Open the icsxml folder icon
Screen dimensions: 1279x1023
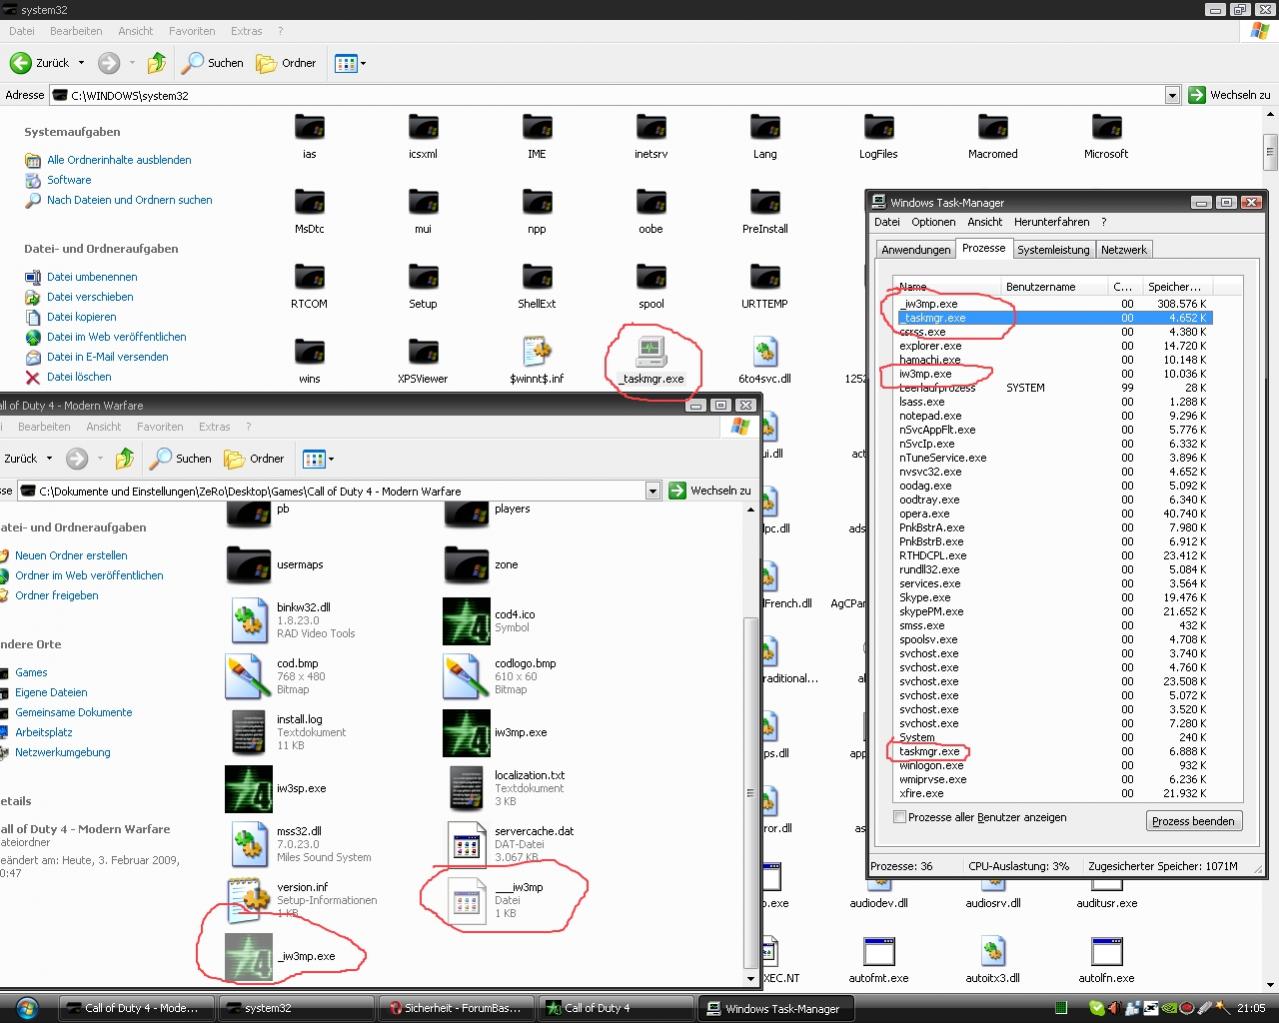pyautogui.click(x=423, y=128)
